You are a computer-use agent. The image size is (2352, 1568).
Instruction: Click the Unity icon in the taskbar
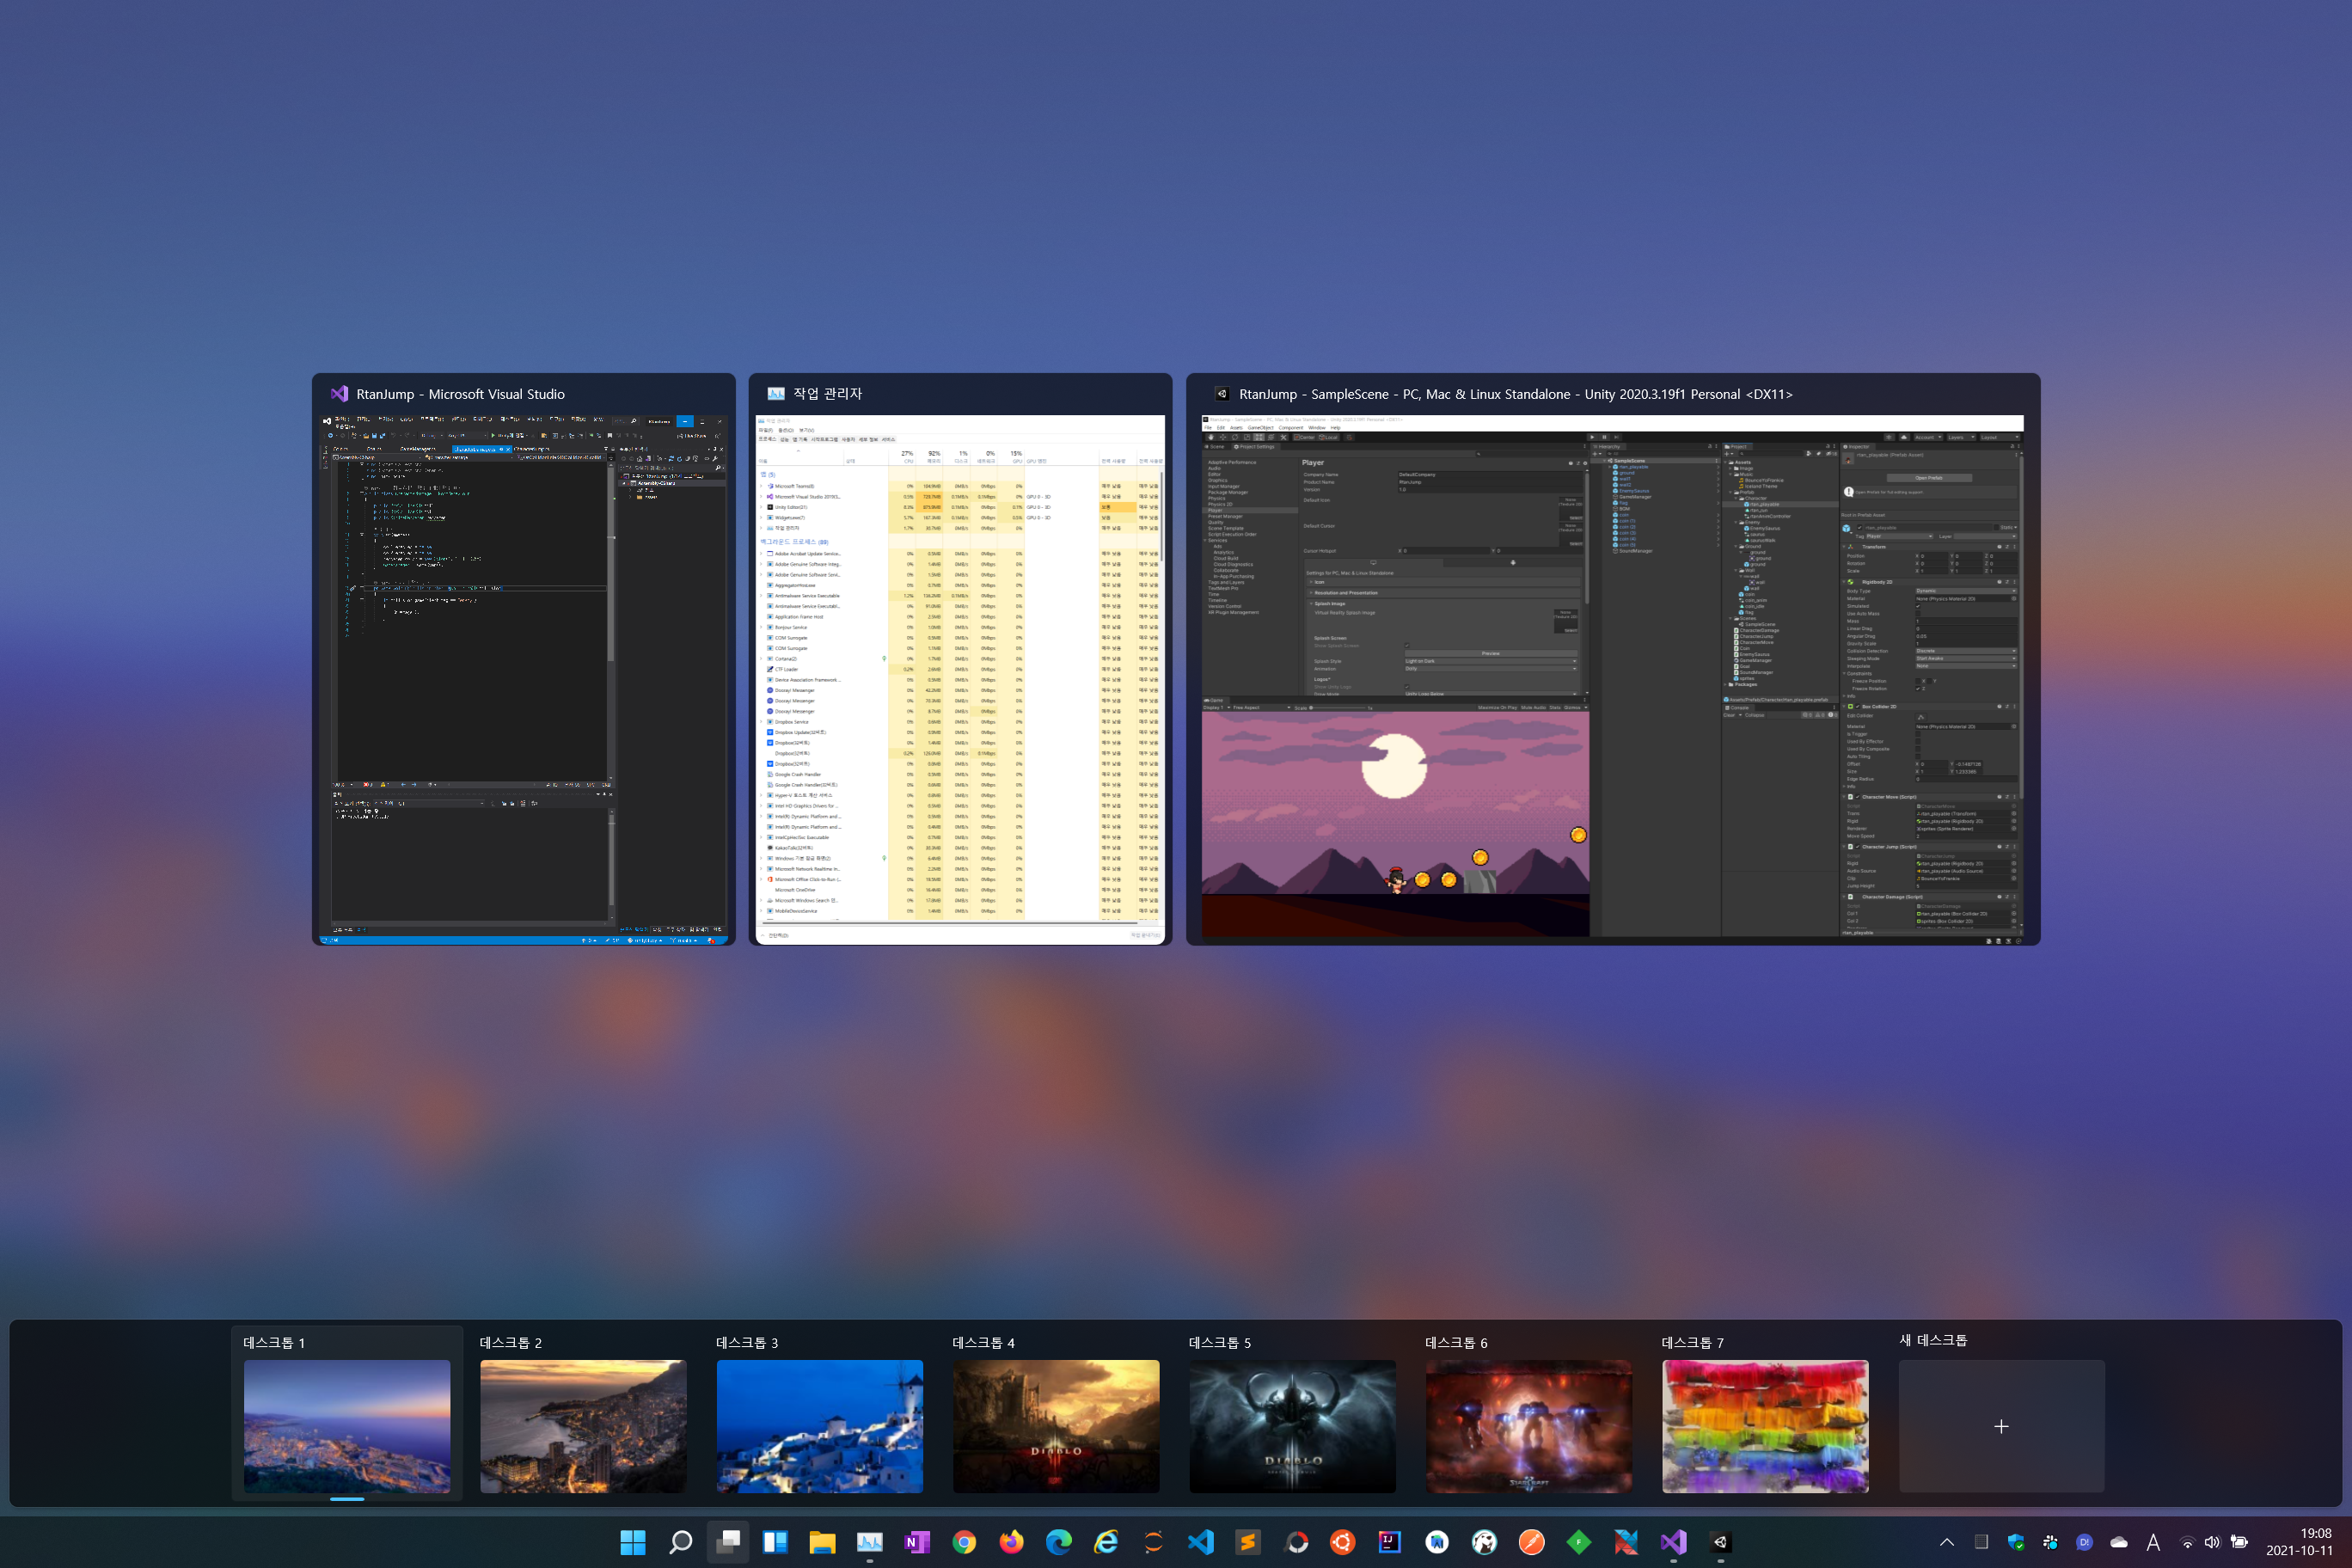(1720, 1542)
